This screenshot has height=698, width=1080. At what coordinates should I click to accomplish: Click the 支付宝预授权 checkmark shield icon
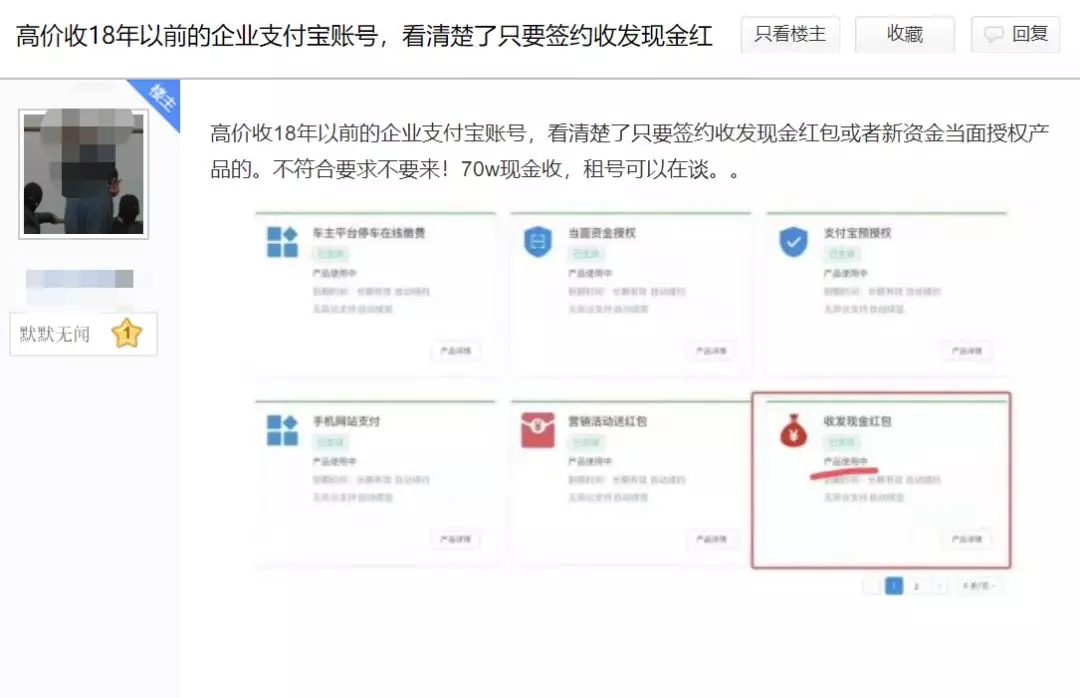pyautogui.click(x=794, y=242)
